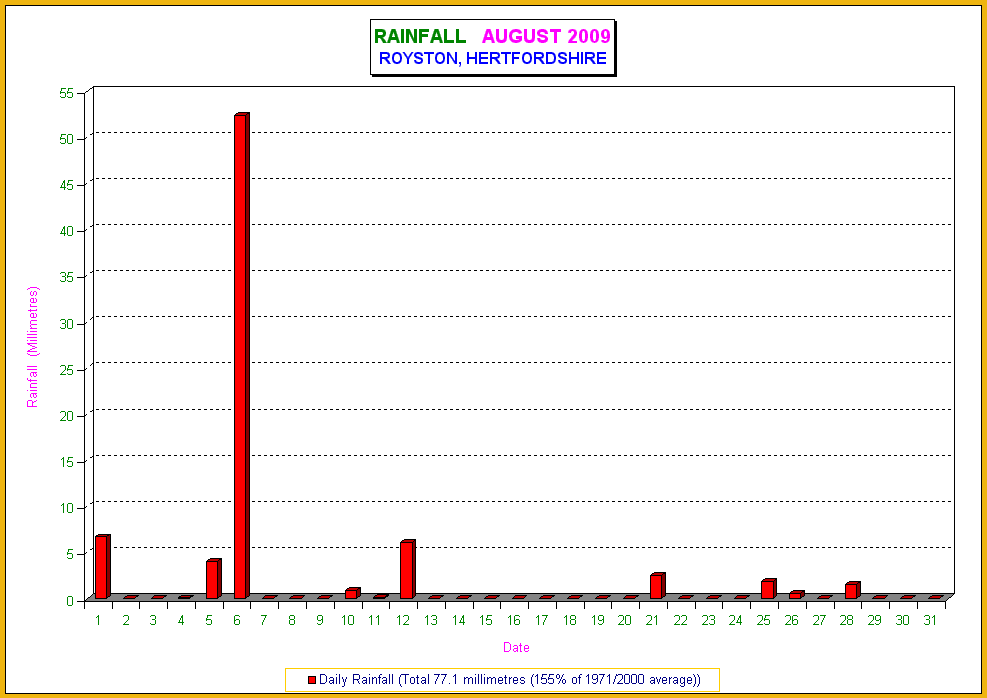Click the x-axis date label 16

click(x=514, y=621)
